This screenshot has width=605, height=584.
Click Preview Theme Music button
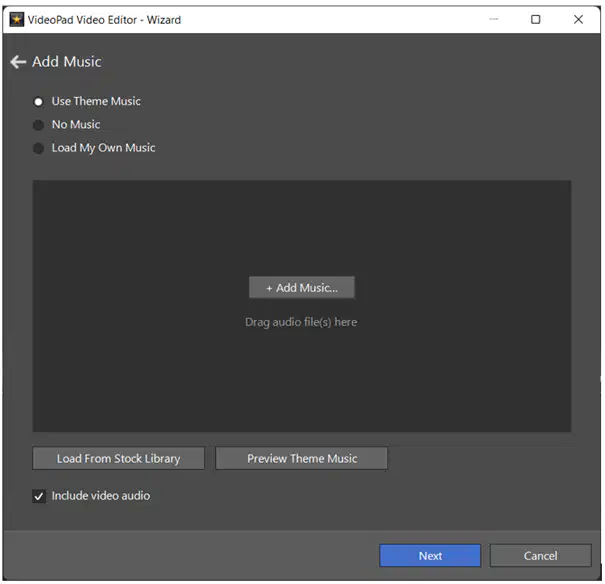[302, 458]
